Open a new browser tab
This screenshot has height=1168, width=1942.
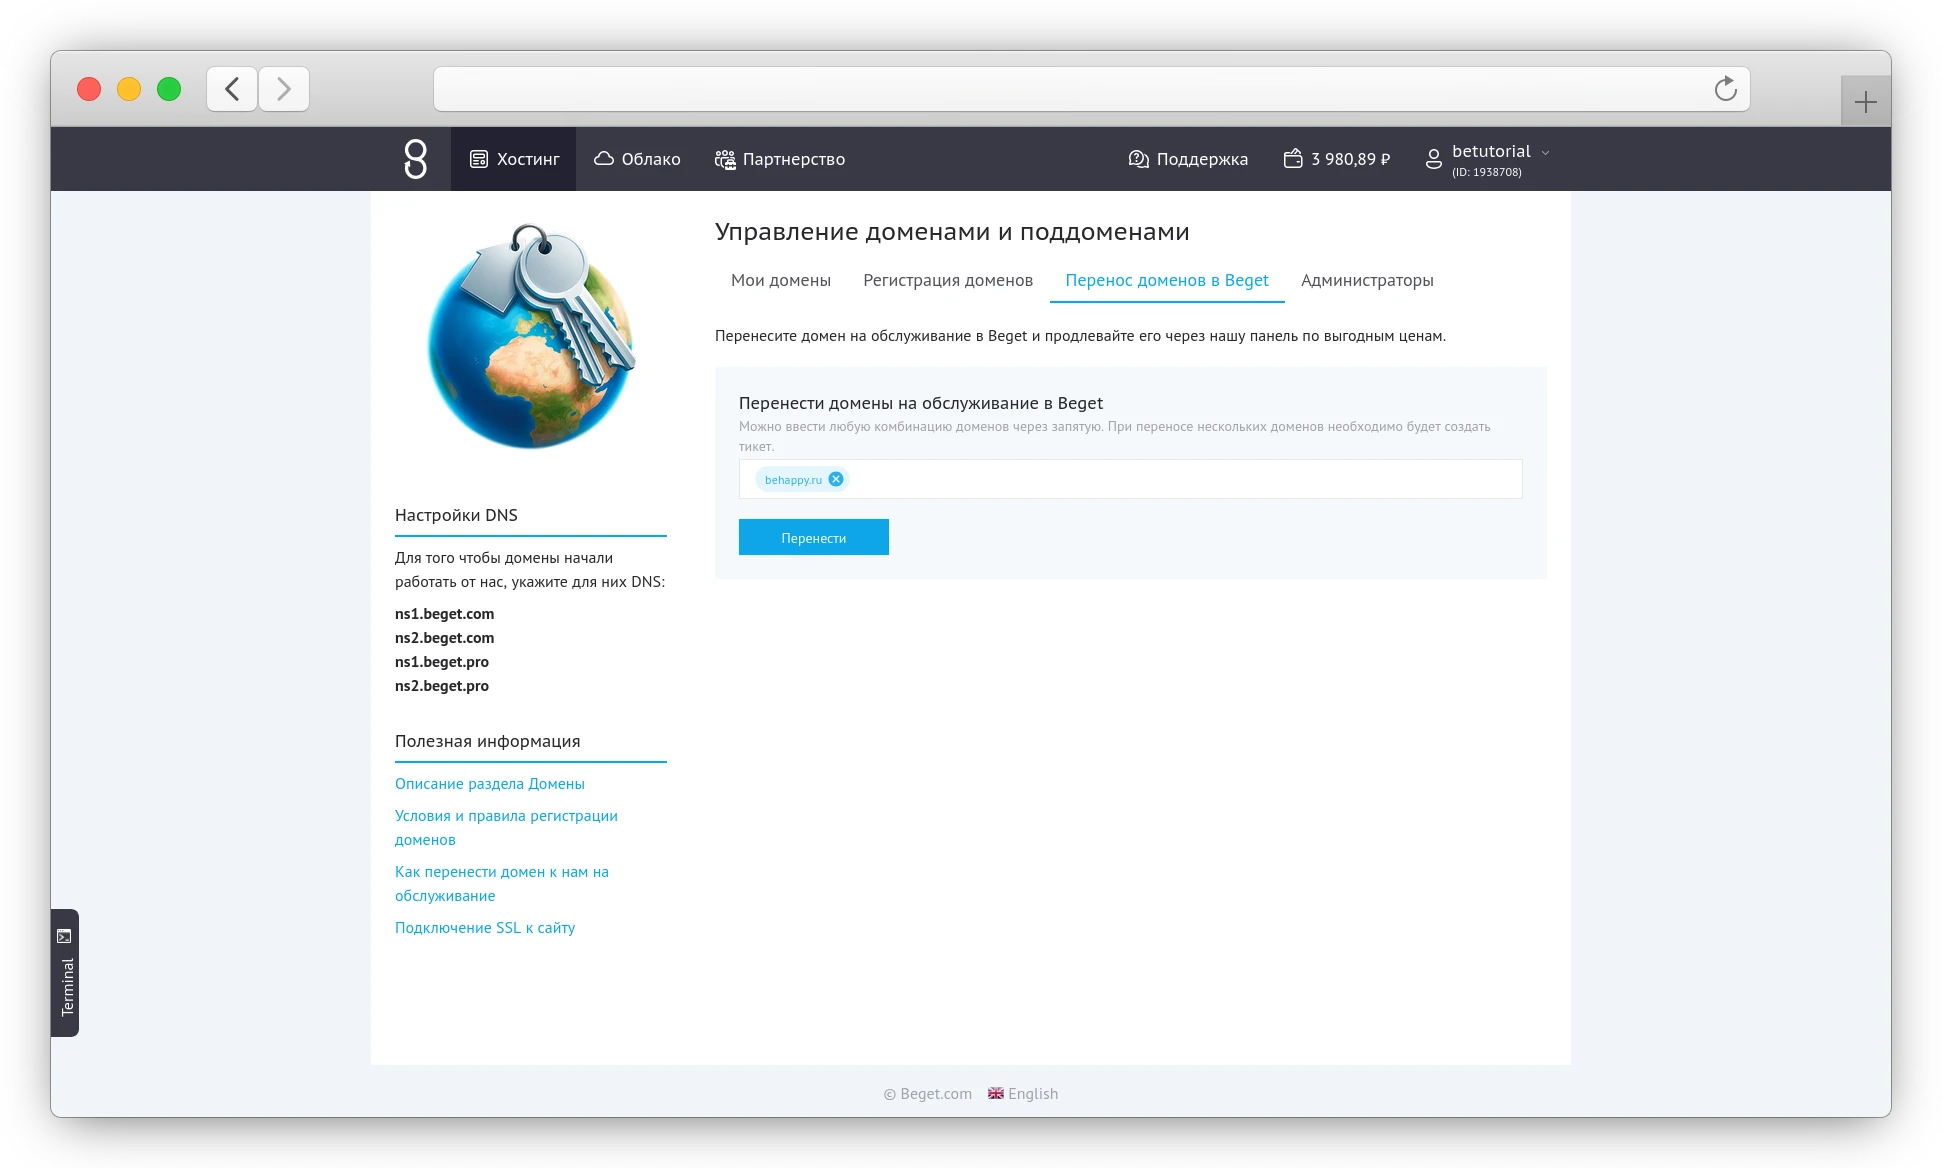tap(1866, 100)
